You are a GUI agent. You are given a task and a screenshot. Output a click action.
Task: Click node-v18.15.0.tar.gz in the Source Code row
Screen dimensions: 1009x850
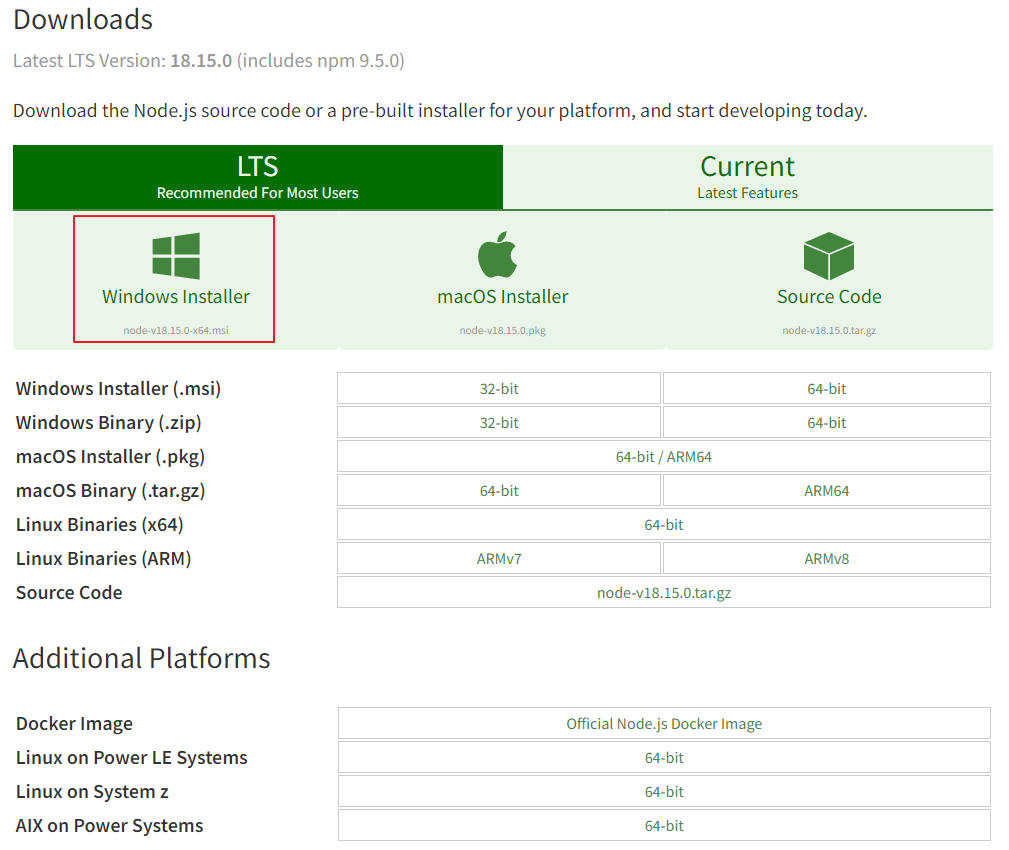(x=664, y=593)
